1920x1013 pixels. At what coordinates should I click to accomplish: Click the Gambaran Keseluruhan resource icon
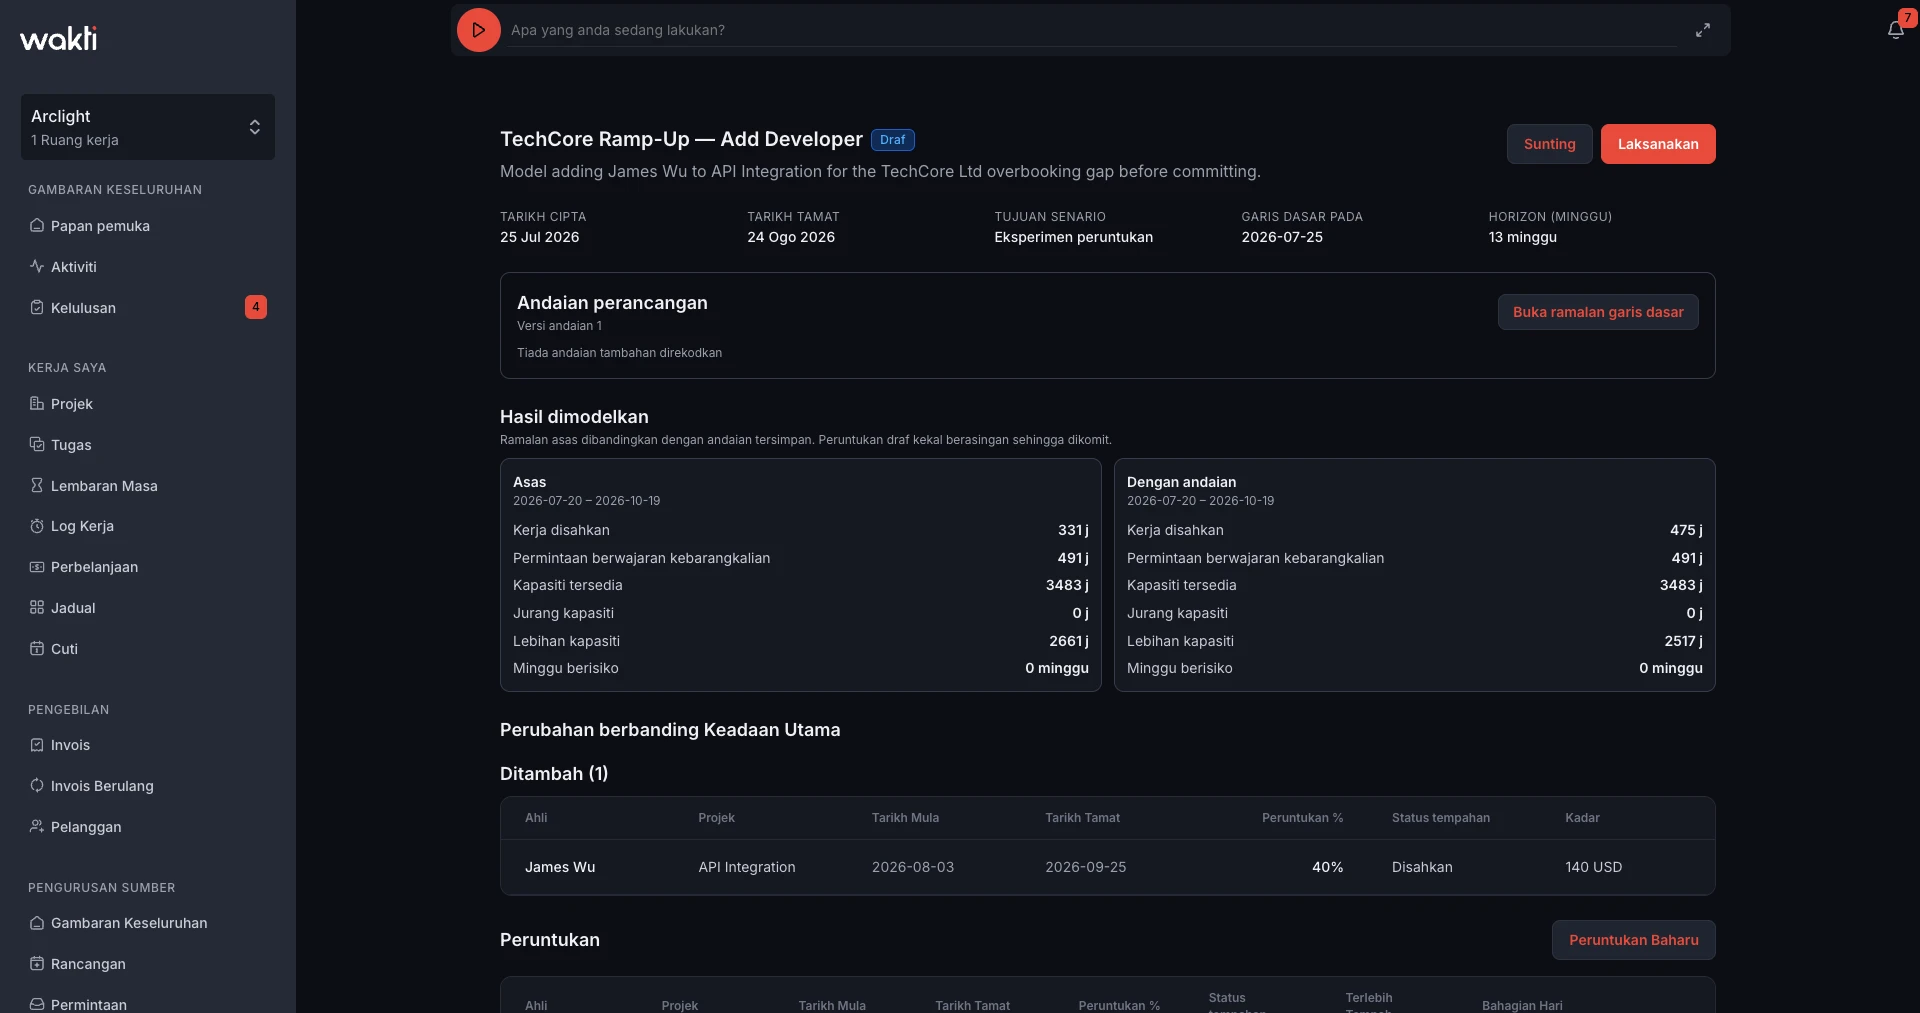37,923
